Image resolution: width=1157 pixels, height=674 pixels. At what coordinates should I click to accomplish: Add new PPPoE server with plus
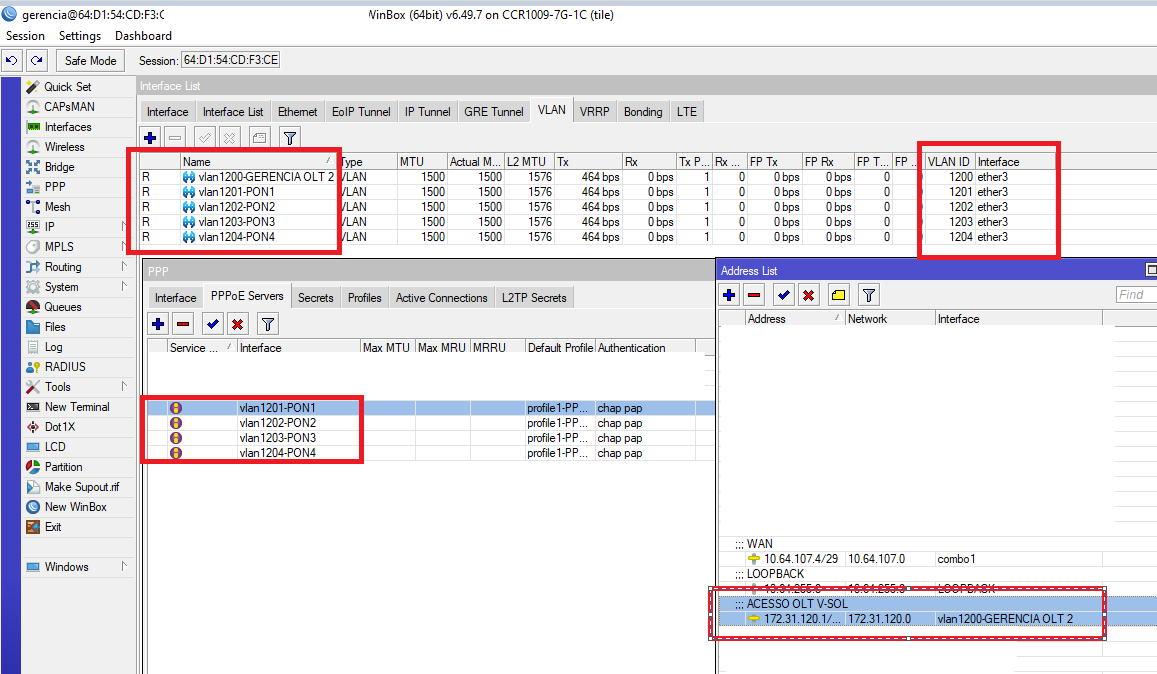coord(158,324)
